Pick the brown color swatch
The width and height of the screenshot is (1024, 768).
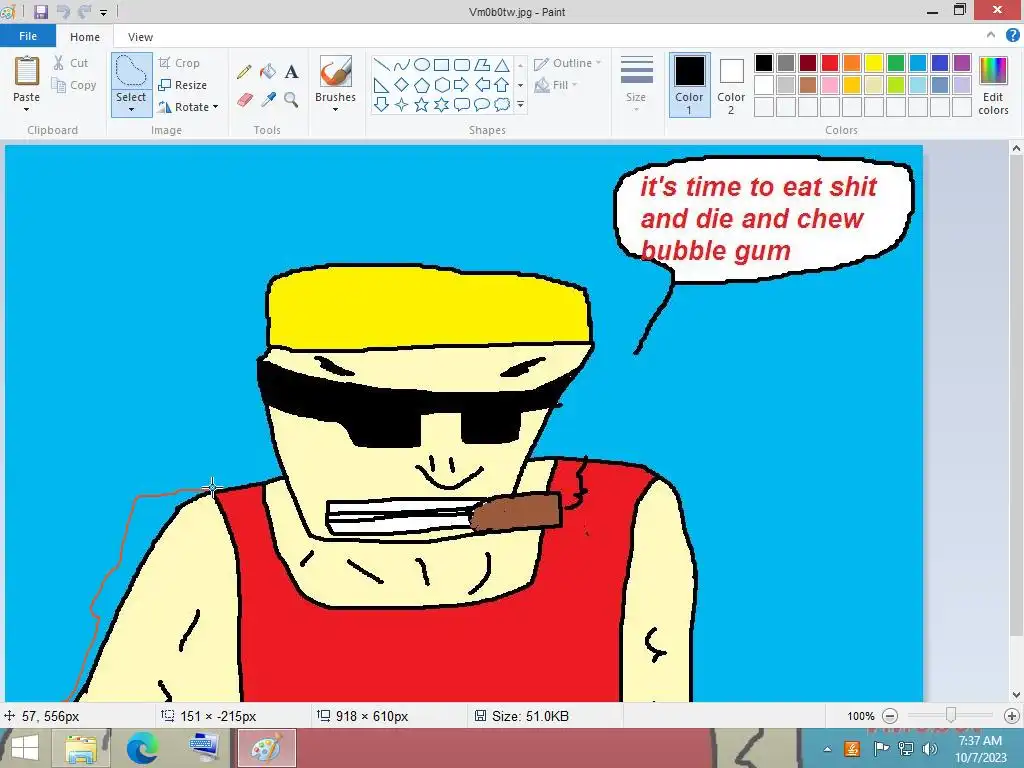coord(808,85)
